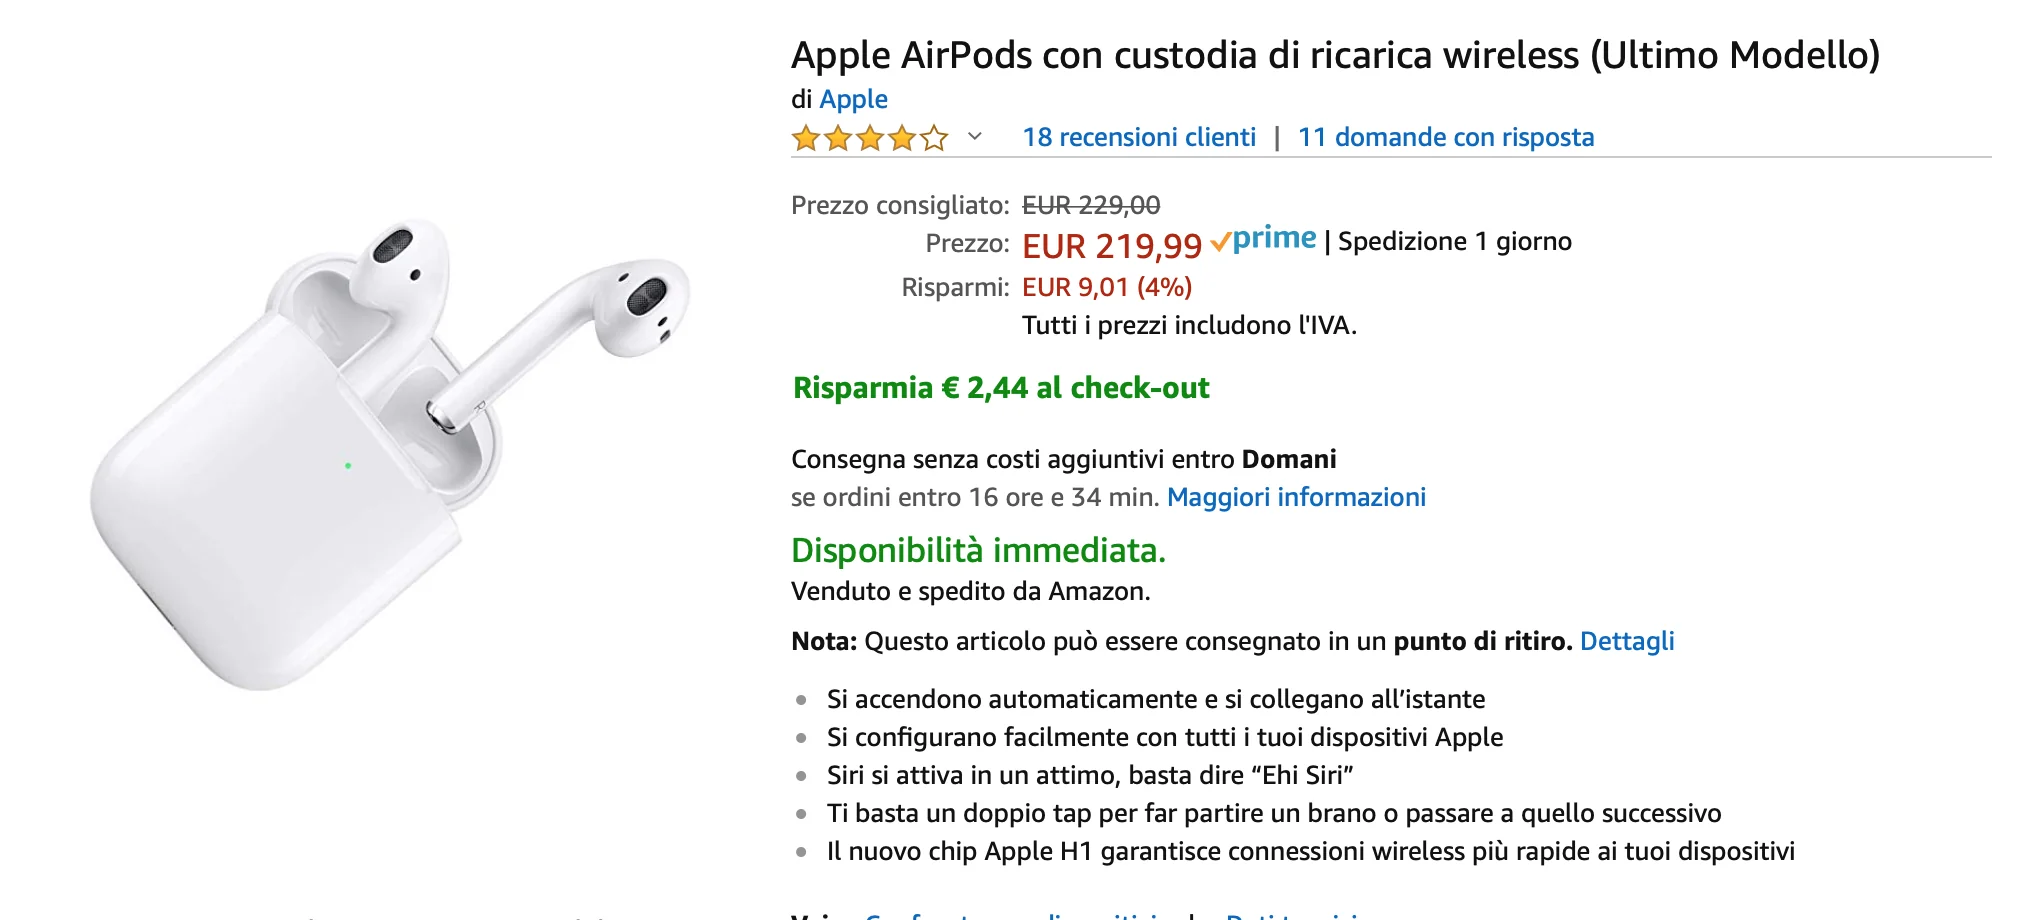Click the fourth star of the rating
Image resolution: width=2020 pixels, height=920 pixels.
[902, 137]
